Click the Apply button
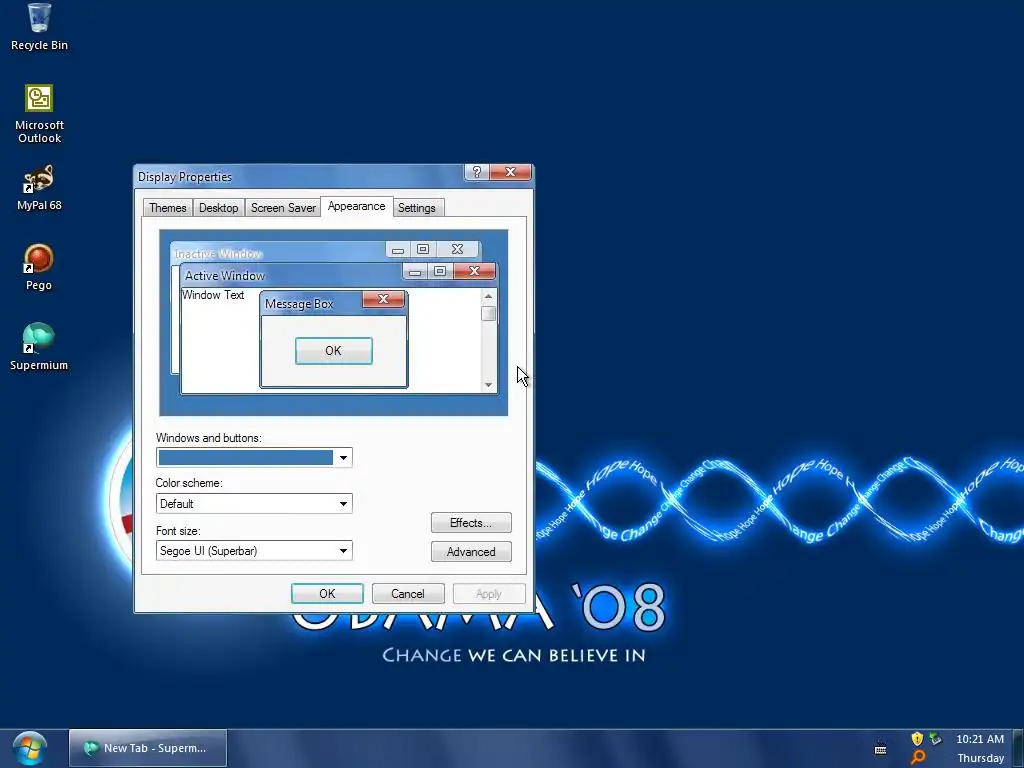Image resolution: width=1024 pixels, height=768 pixels. point(489,594)
